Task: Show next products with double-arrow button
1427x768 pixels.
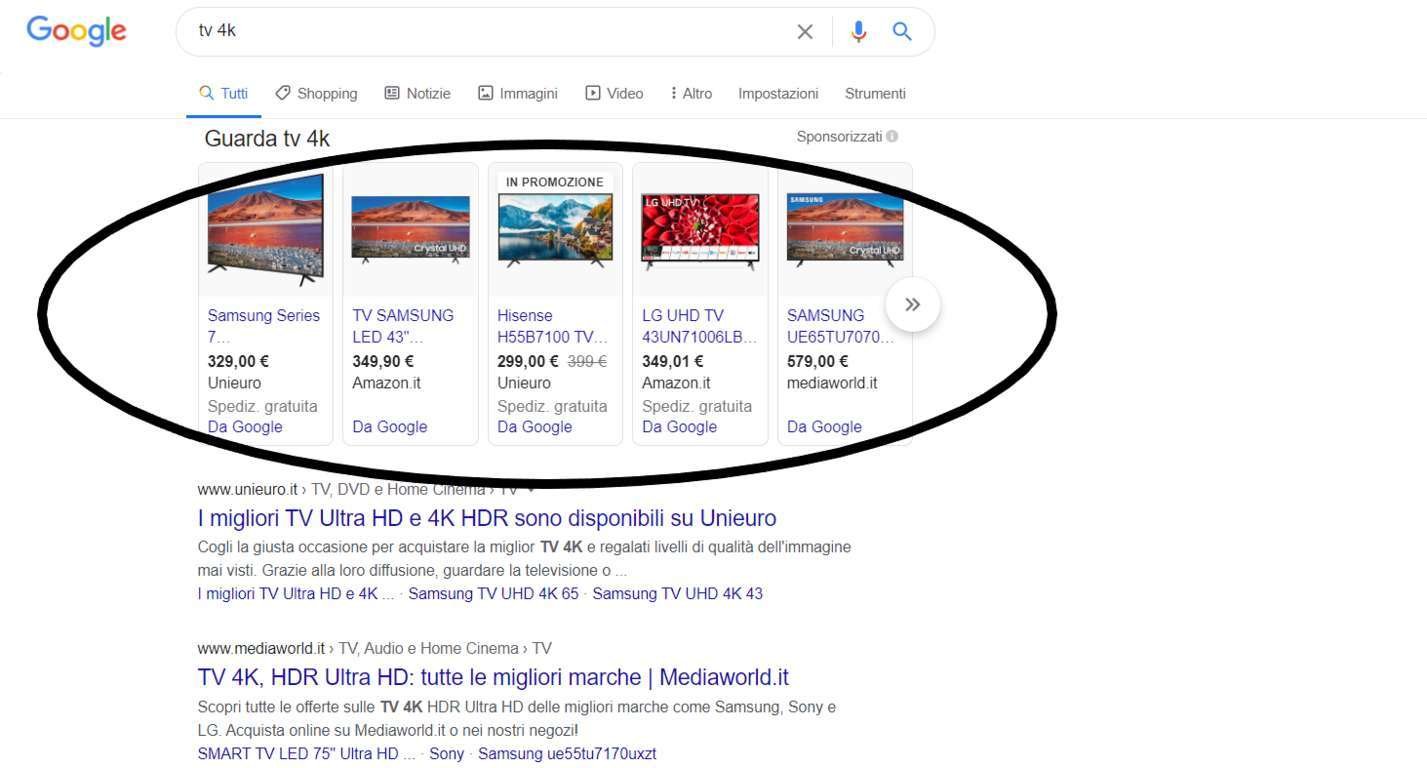Action: coord(912,305)
